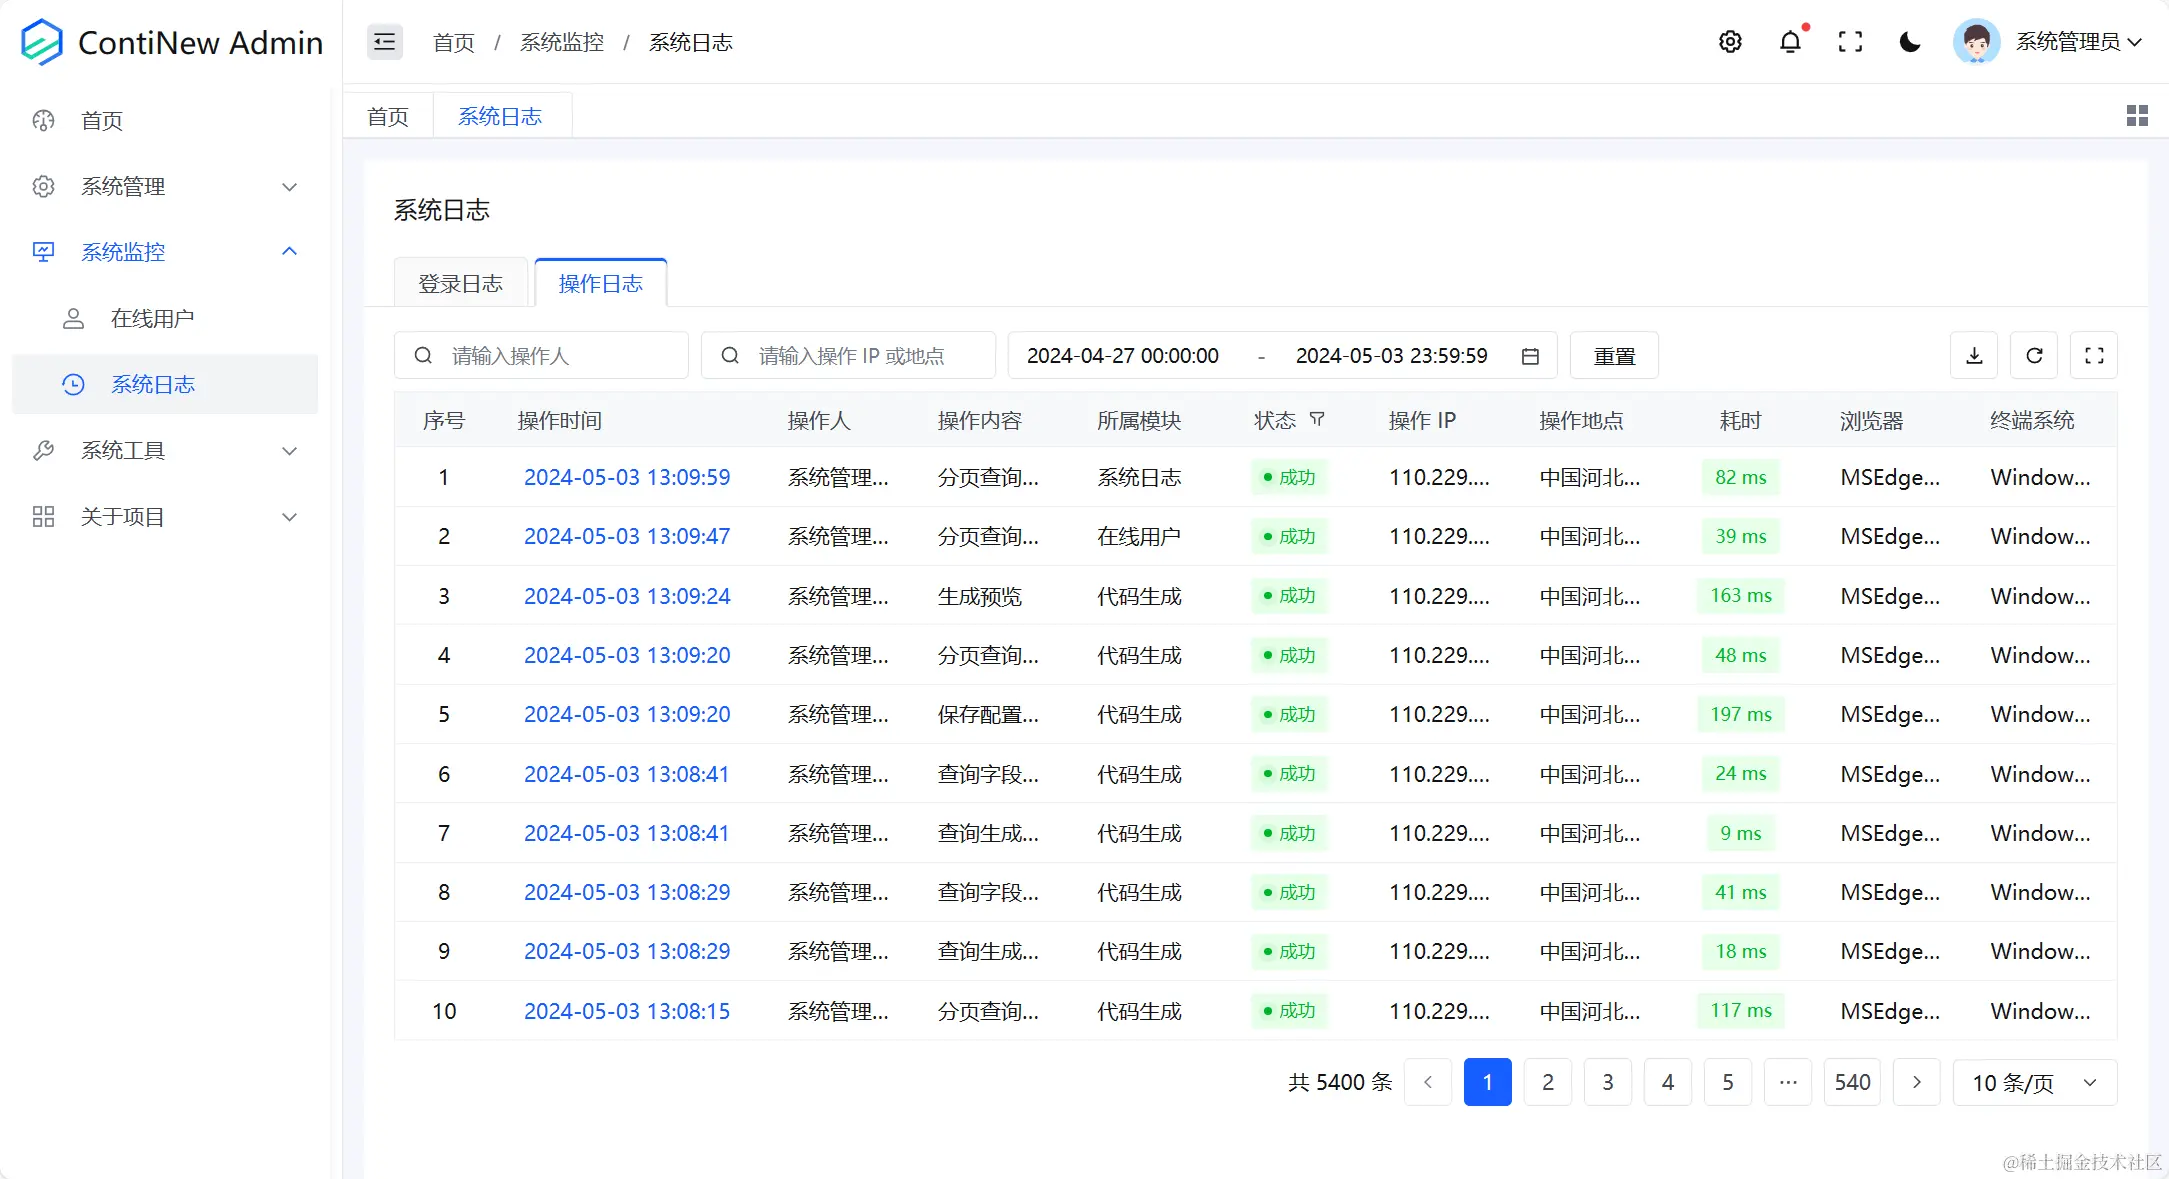Open the notifications bell
Image resolution: width=2169 pixels, height=1179 pixels.
1791,41
